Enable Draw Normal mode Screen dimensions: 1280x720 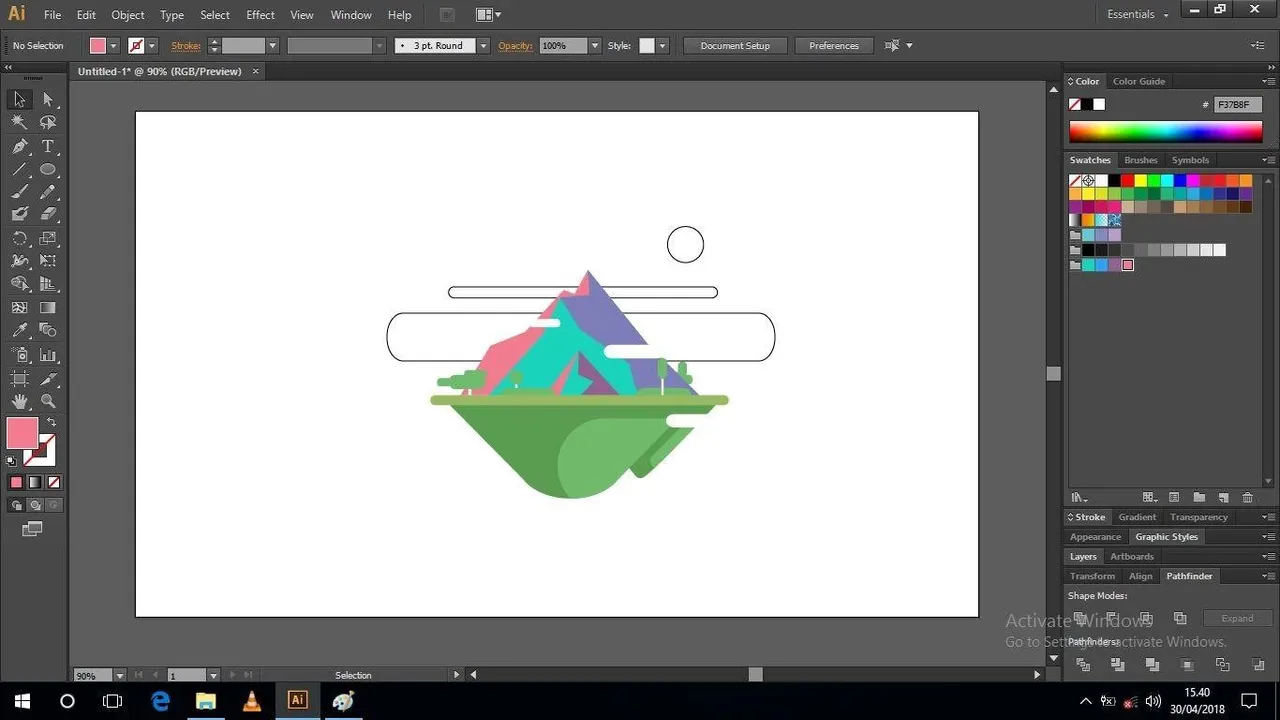16,505
